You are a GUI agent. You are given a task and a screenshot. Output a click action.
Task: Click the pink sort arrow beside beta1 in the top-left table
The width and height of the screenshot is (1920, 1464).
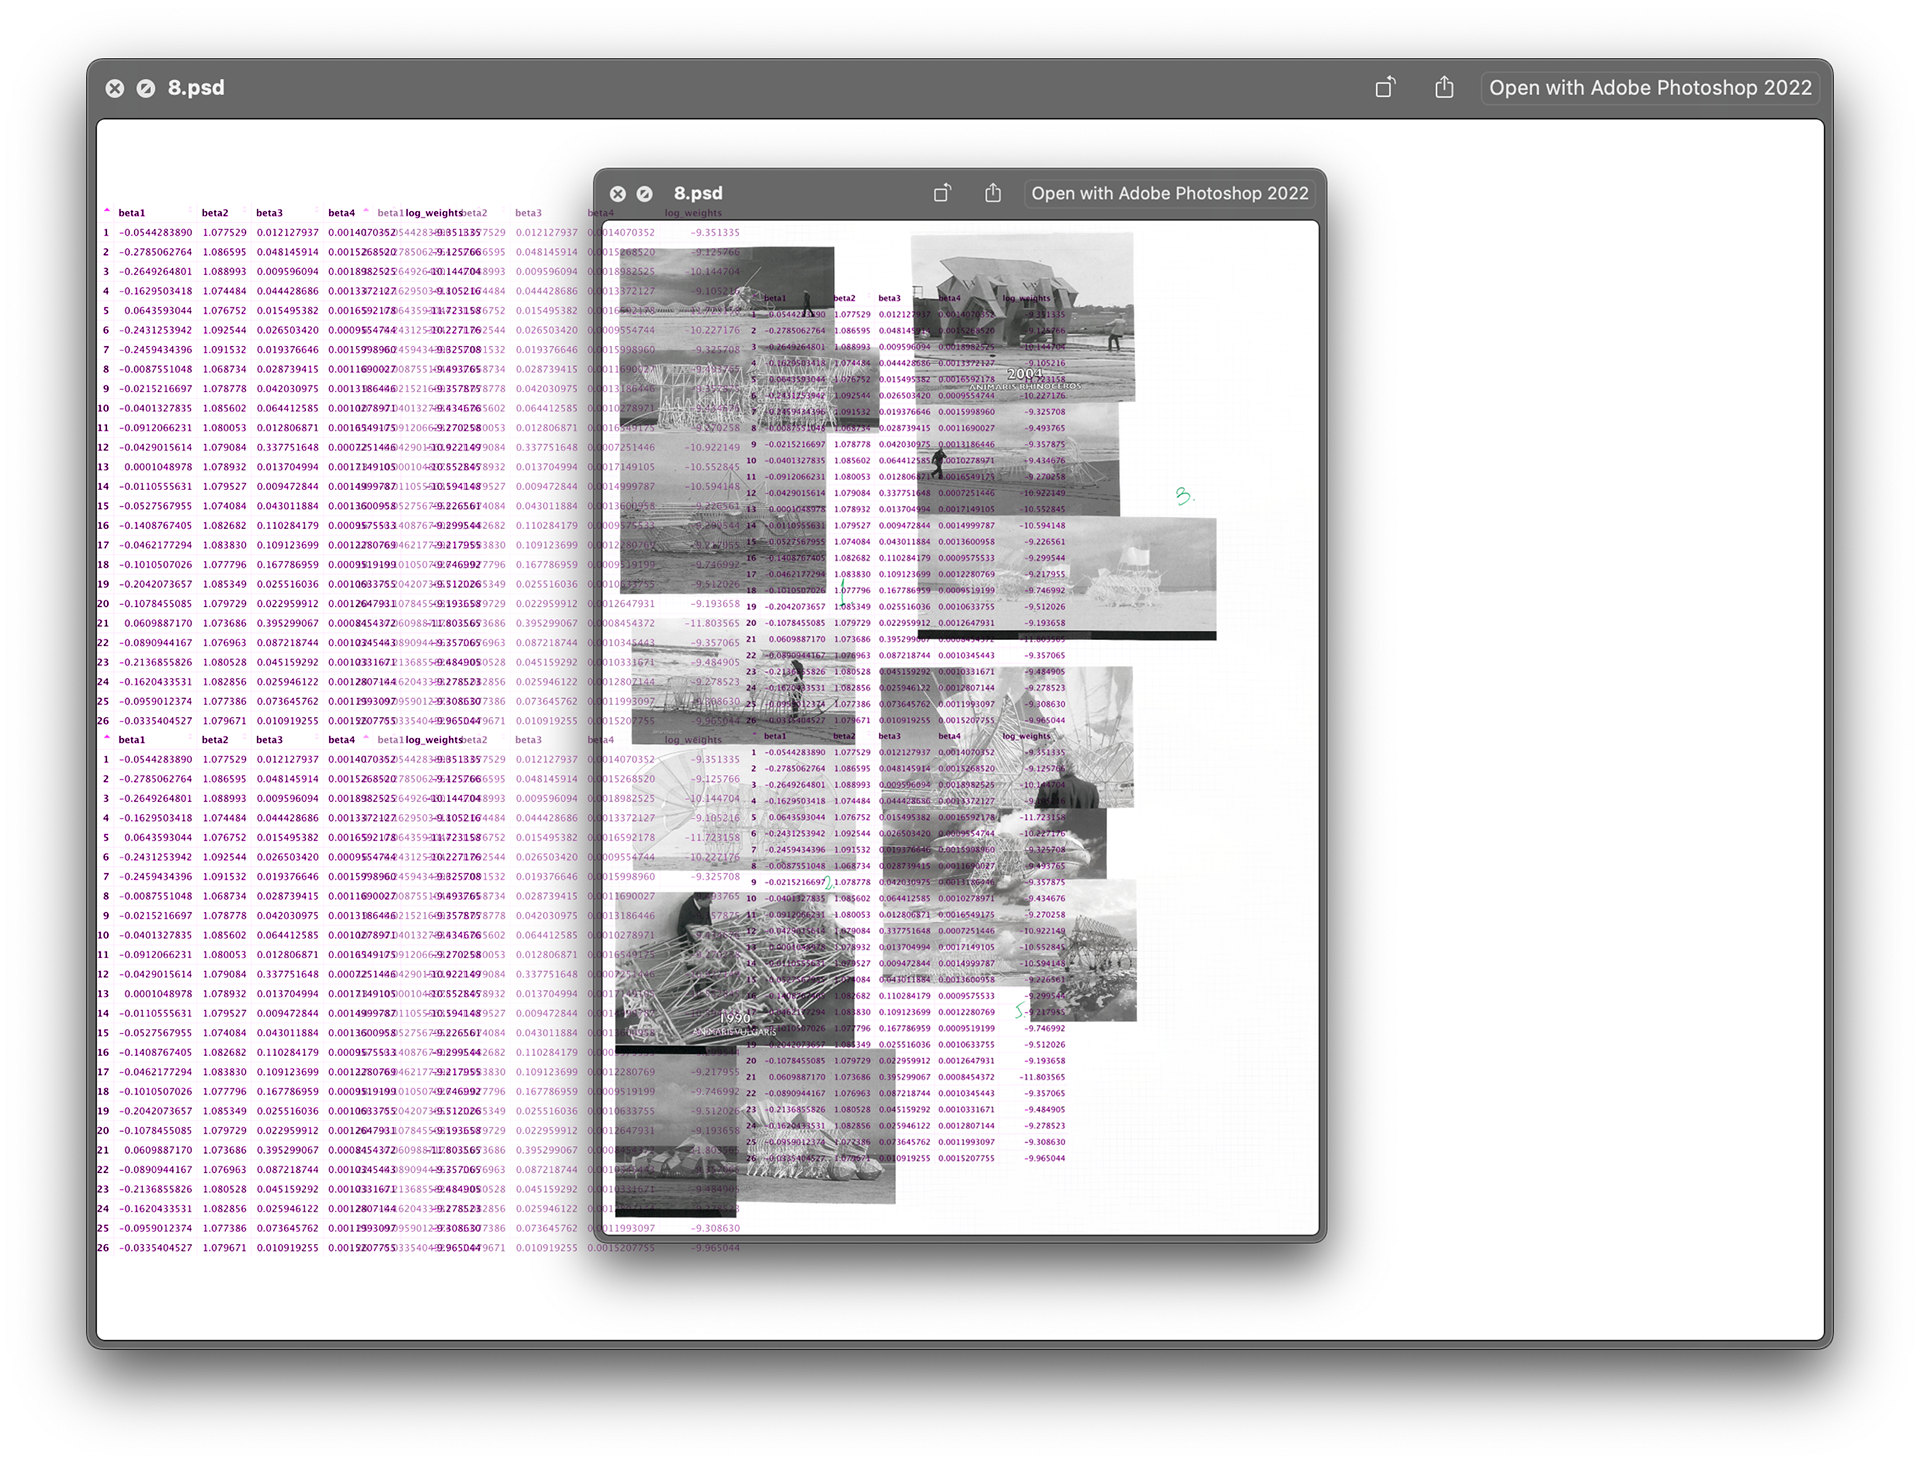pos(107,211)
